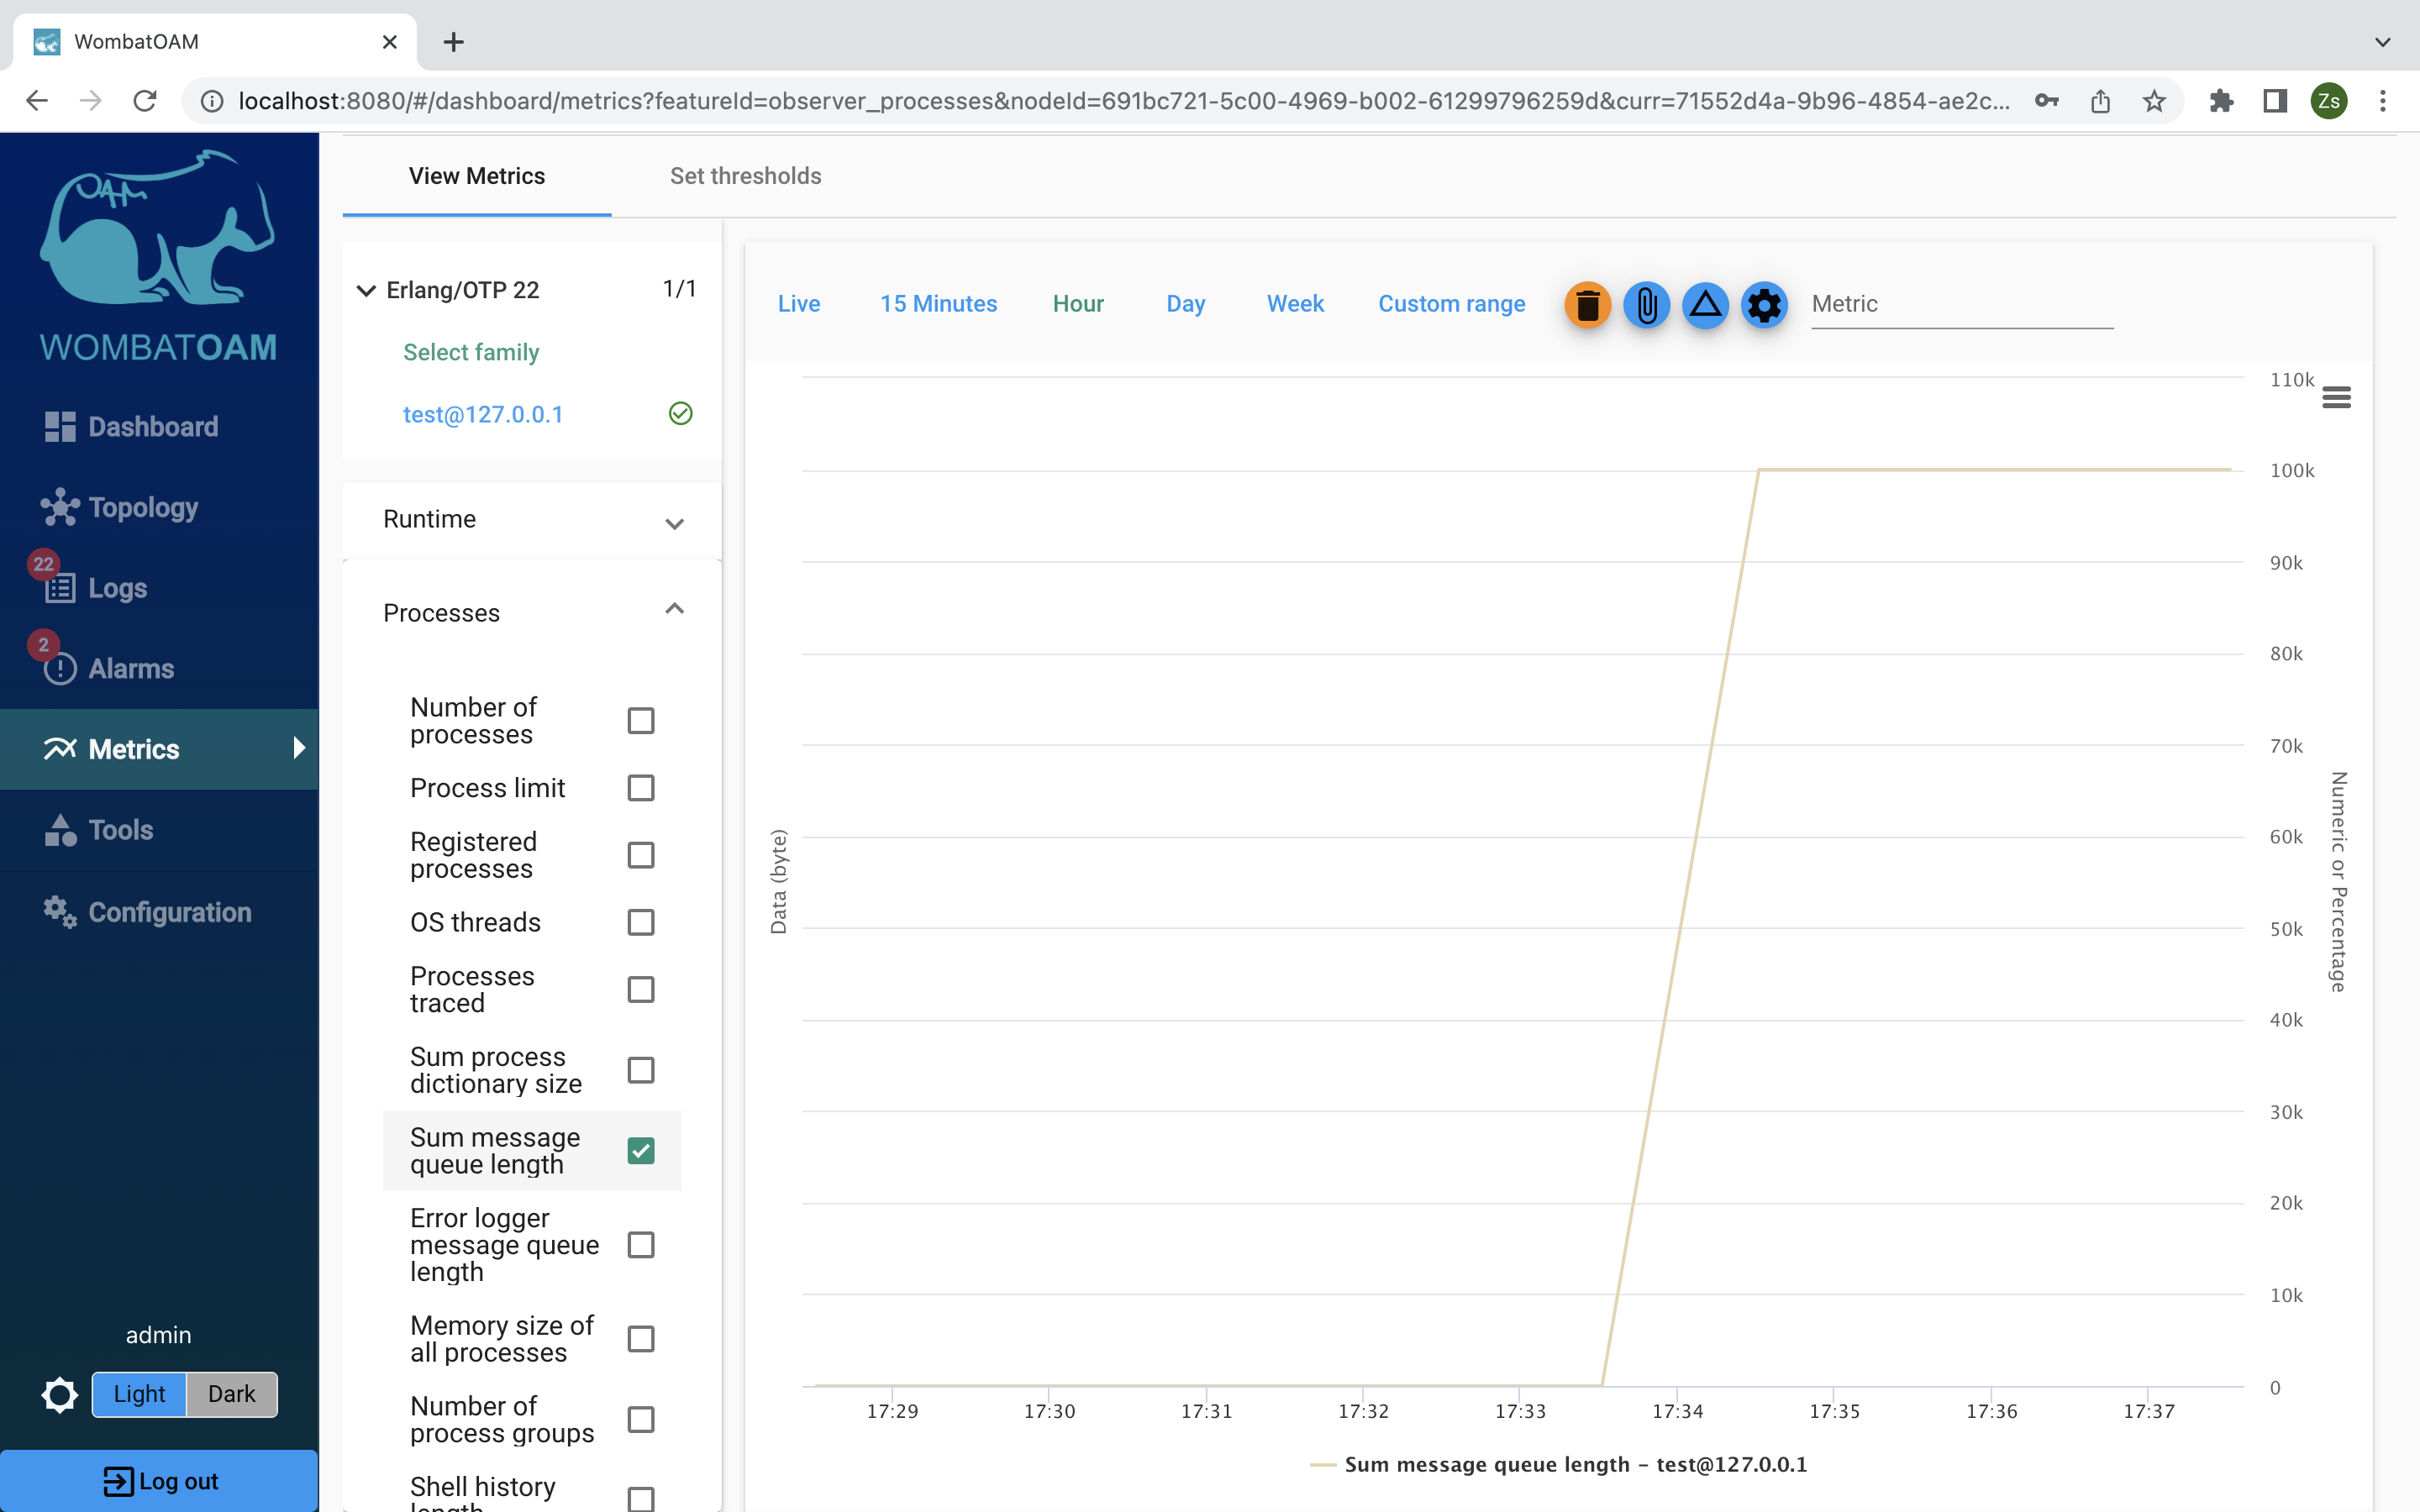Switch to Light theme

(x=139, y=1394)
